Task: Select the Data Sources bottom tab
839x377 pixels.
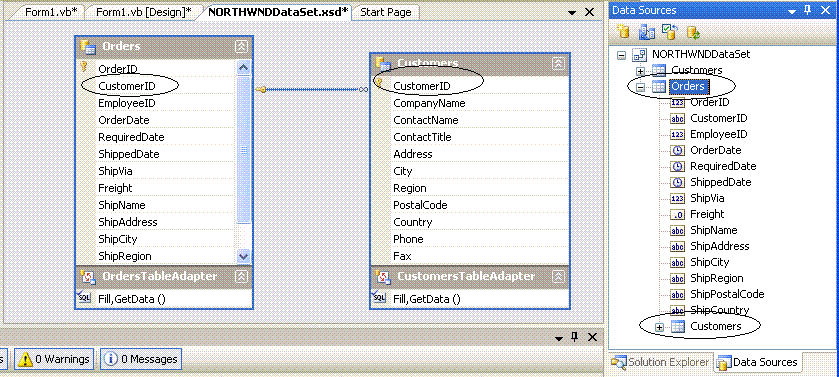Action: coord(757,362)
